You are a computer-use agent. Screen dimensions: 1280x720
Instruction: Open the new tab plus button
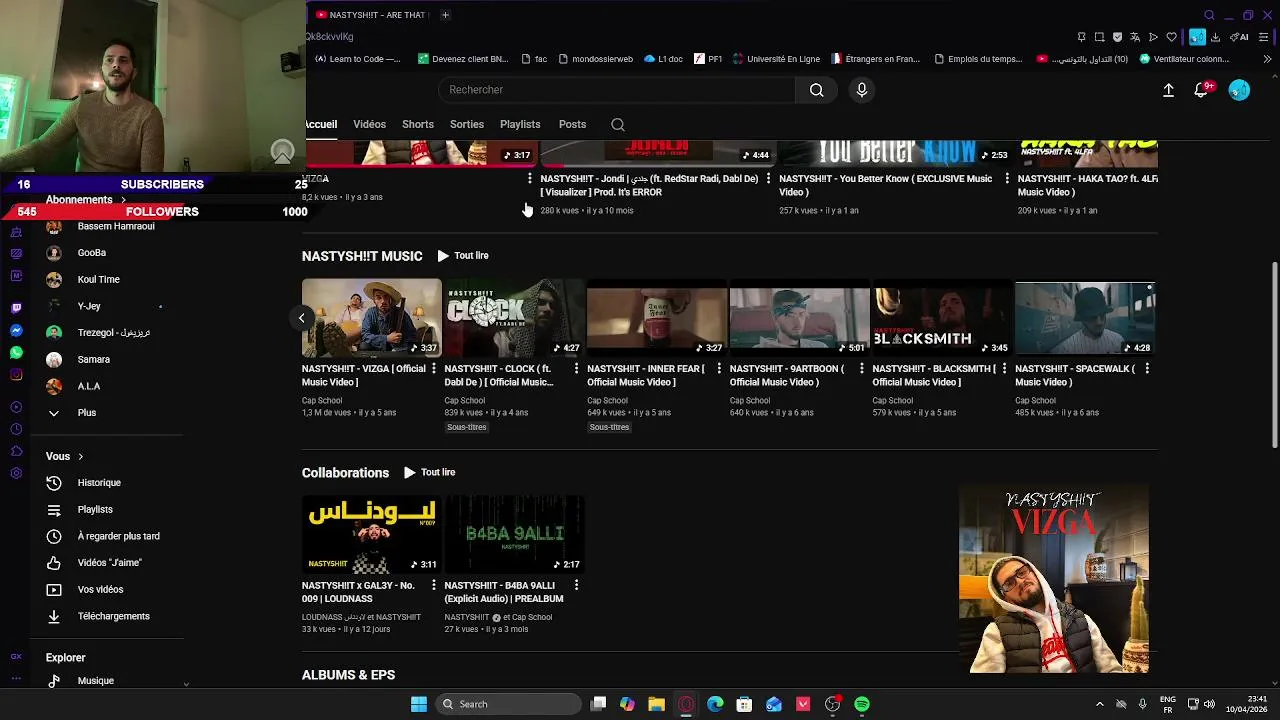tap(445, 15)
